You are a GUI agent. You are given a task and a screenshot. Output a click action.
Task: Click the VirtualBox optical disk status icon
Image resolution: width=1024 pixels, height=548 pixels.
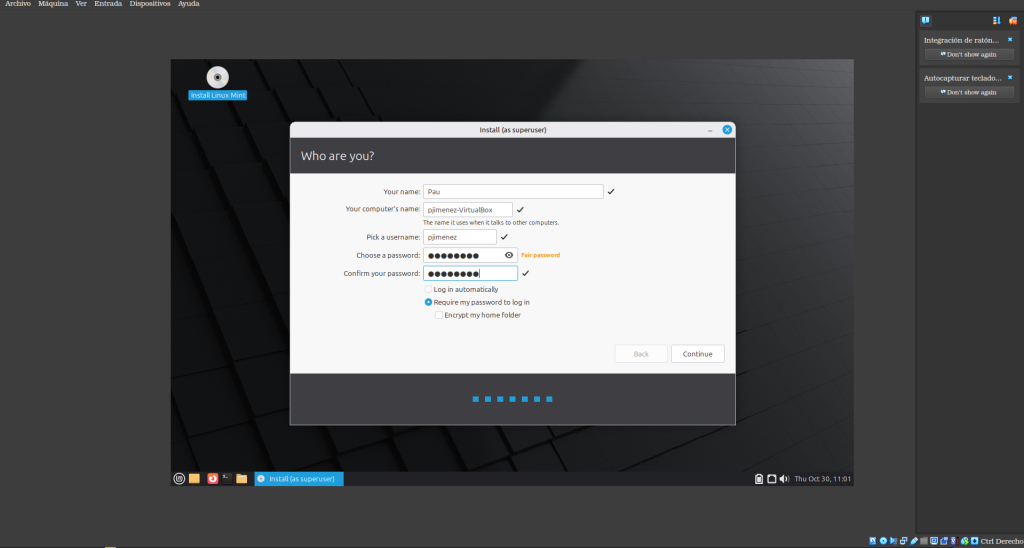click(884, 541)
